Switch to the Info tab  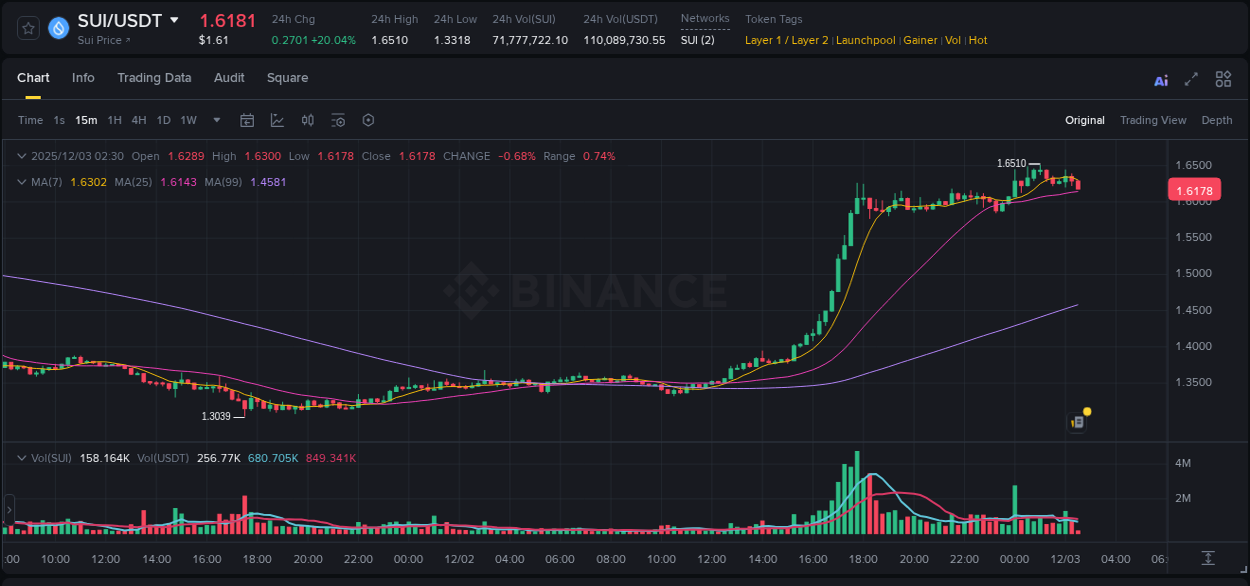[83, 78]
